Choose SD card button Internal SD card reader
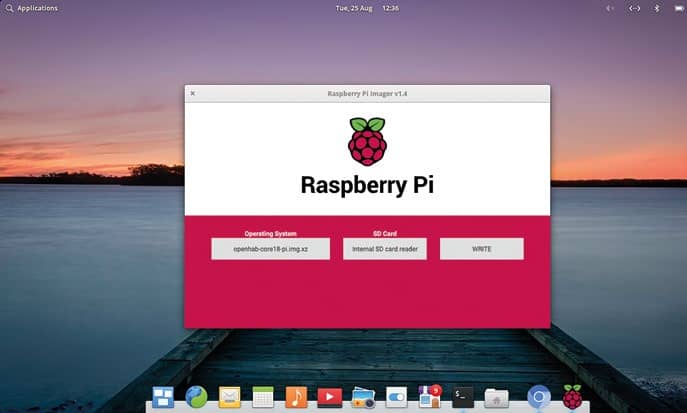The height and width of the screenshot is (413, 687). click(x=385, y=249)
